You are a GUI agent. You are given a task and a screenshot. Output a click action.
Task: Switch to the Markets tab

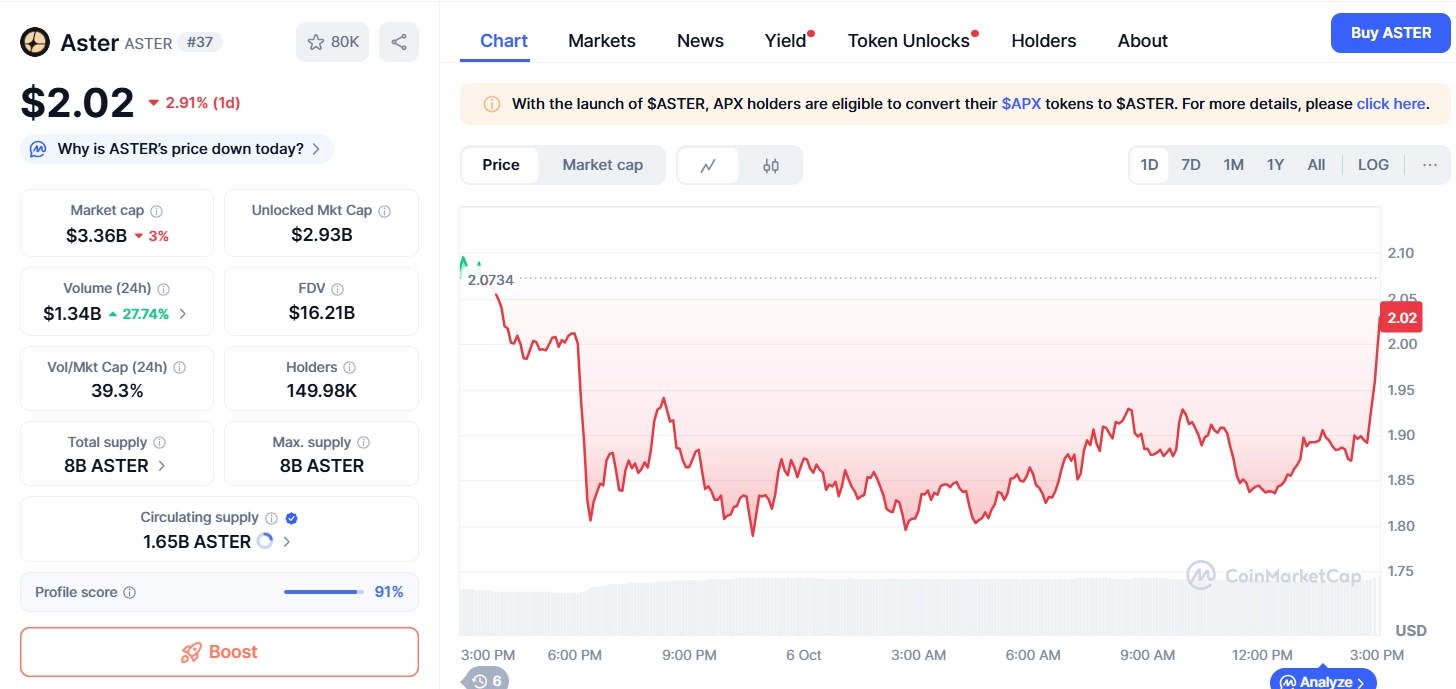(601, 40)
